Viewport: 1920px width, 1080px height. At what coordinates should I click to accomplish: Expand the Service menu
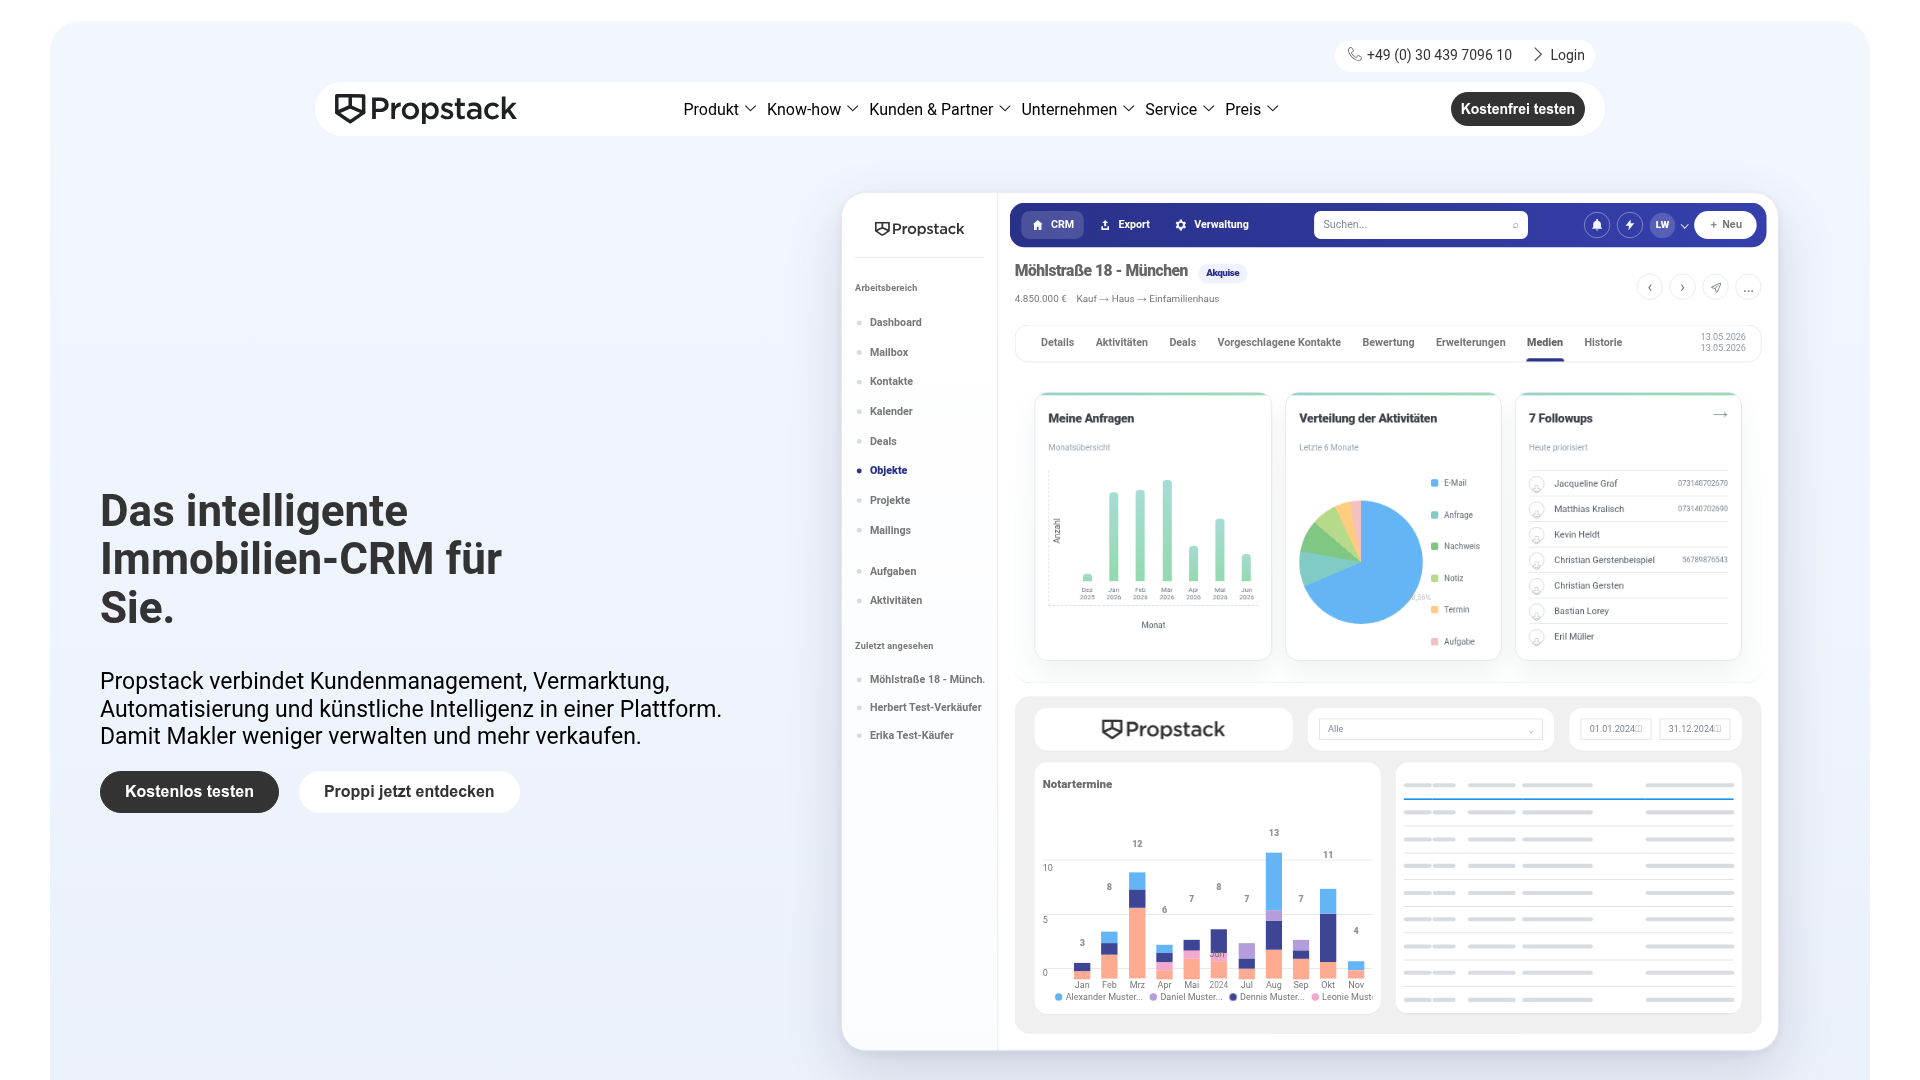[1180, 109]
